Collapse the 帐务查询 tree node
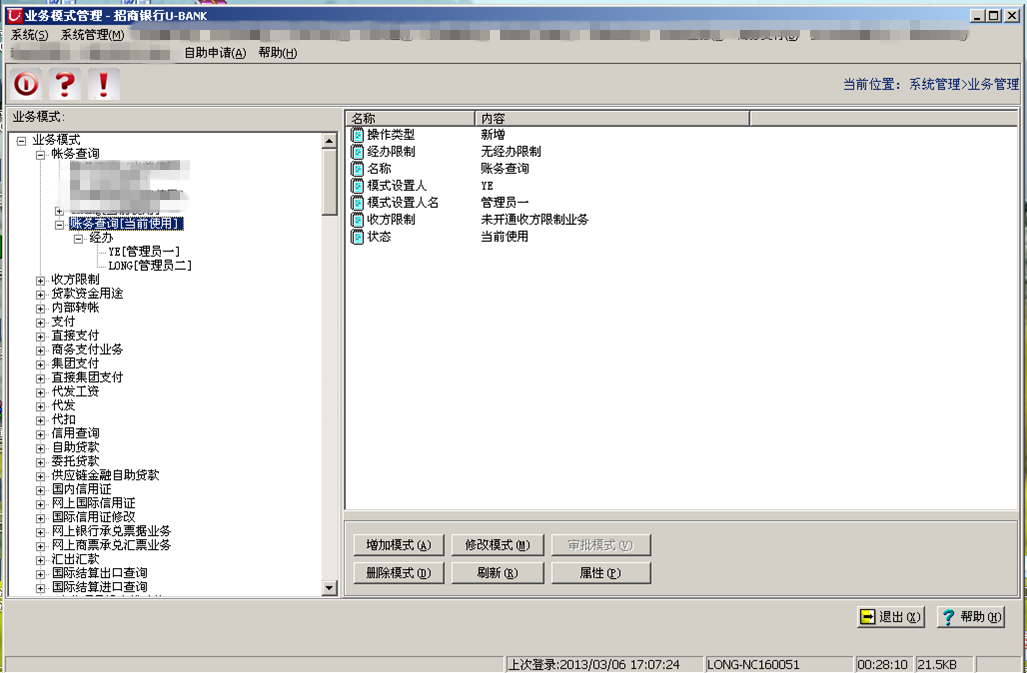 (x=41, y=155)
